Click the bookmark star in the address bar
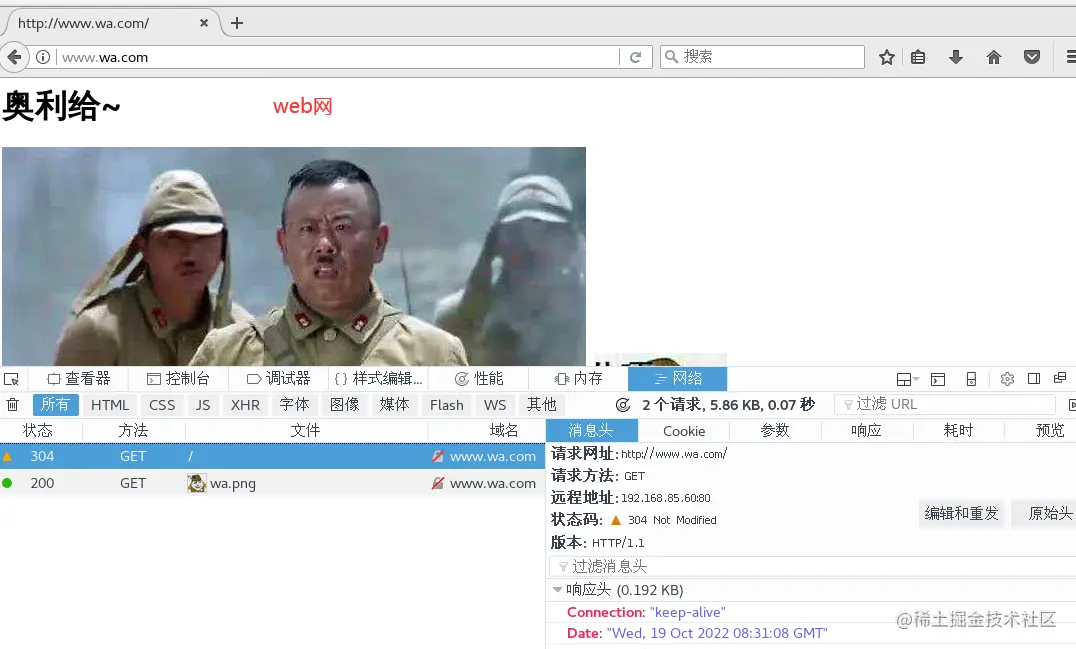This screenshot has width=1076, height=649. pyautogui.click(x=887, y=56)
